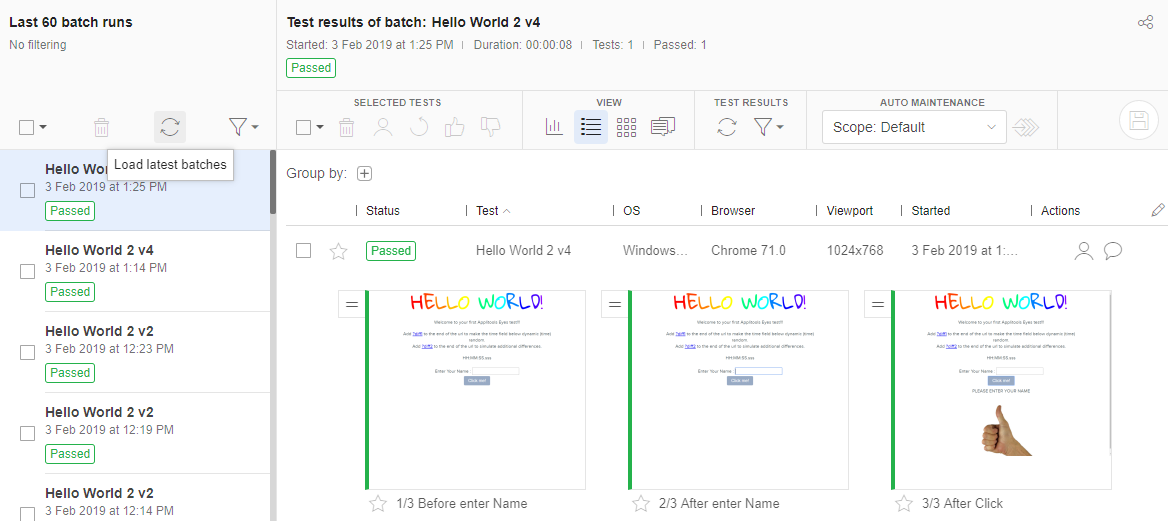Sort by the Test column header
The image size is (1168, 521).
487,211
